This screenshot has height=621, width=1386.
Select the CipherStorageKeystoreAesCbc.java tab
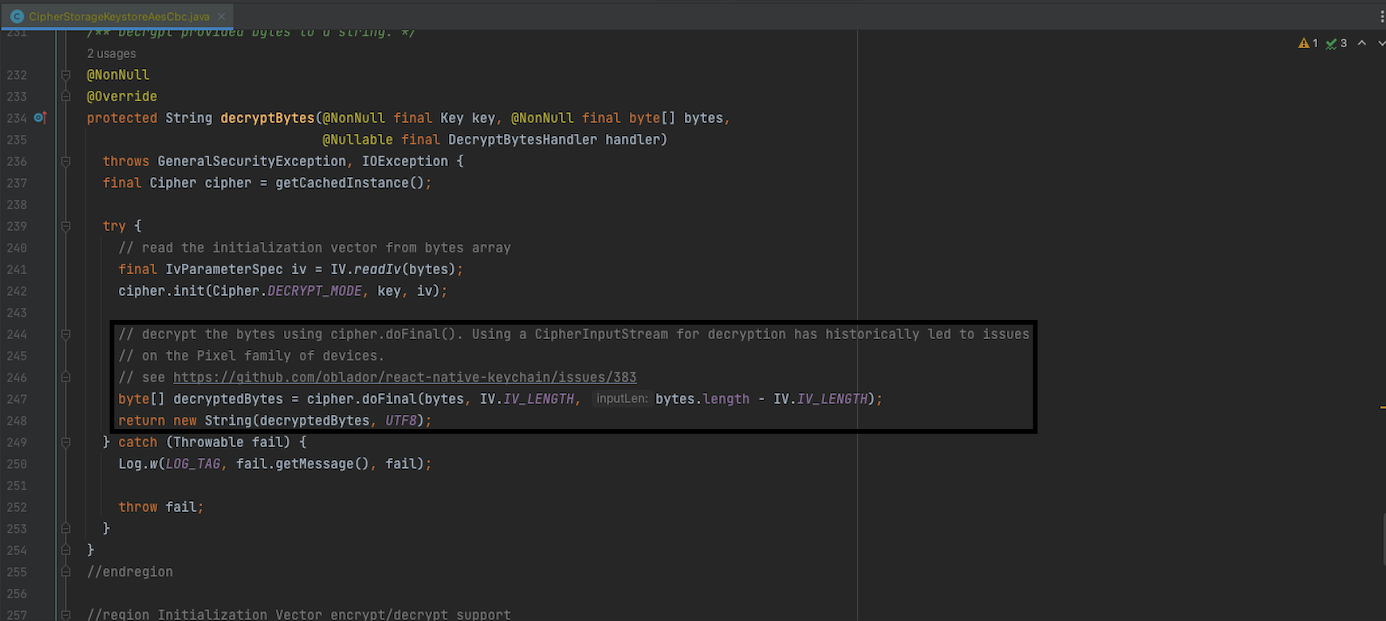point(120,16)
